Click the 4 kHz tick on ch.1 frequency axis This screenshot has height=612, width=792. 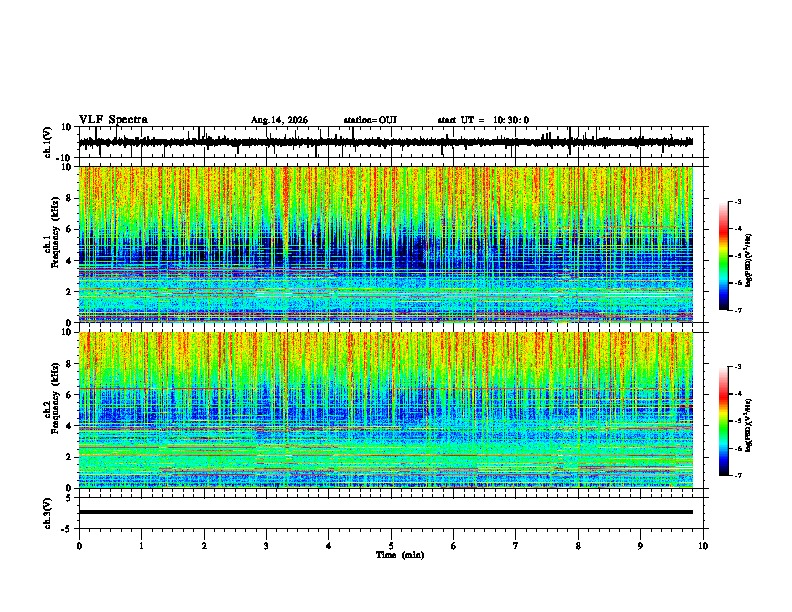70,261
